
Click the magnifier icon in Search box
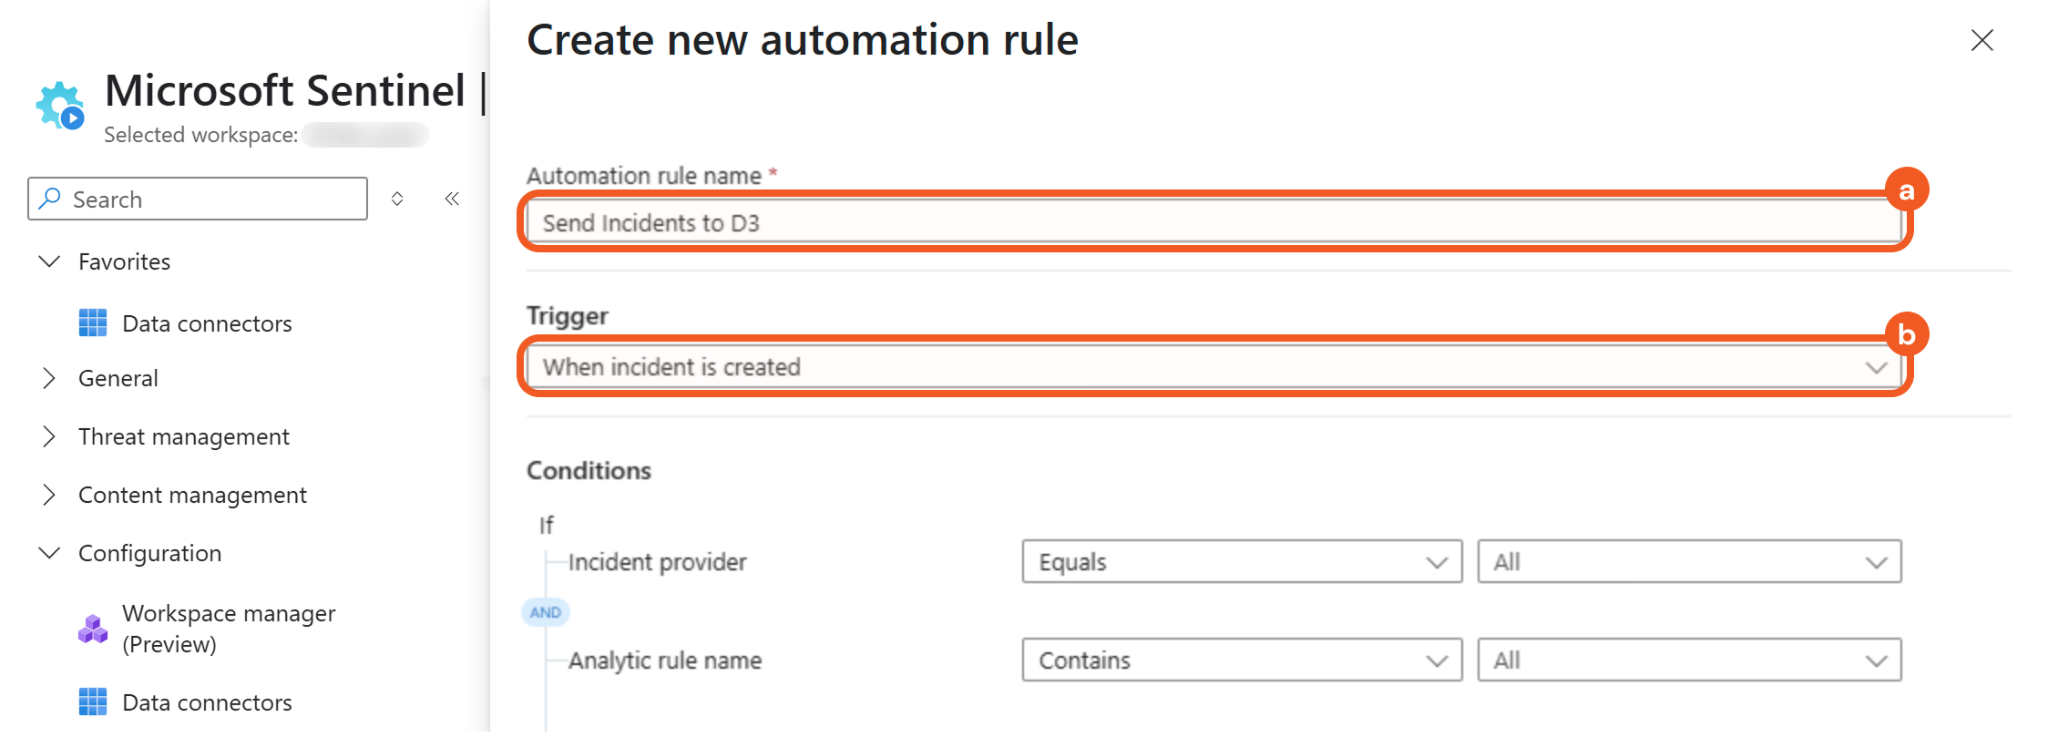[x=50, y=199]
